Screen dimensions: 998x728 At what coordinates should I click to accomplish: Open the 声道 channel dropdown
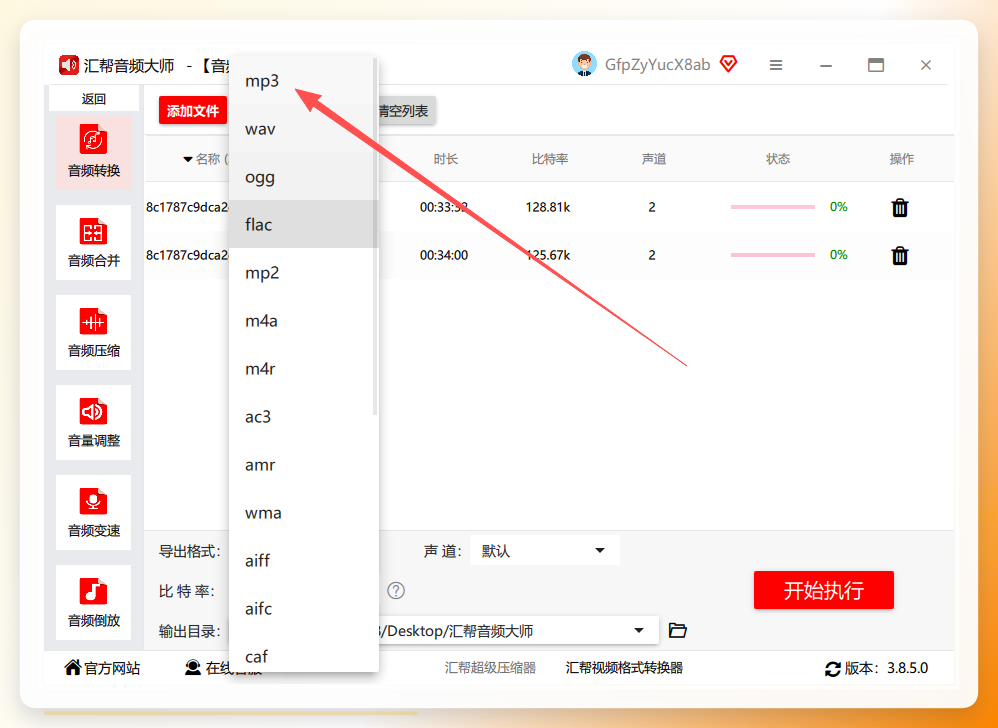click(x=545, y=550)
